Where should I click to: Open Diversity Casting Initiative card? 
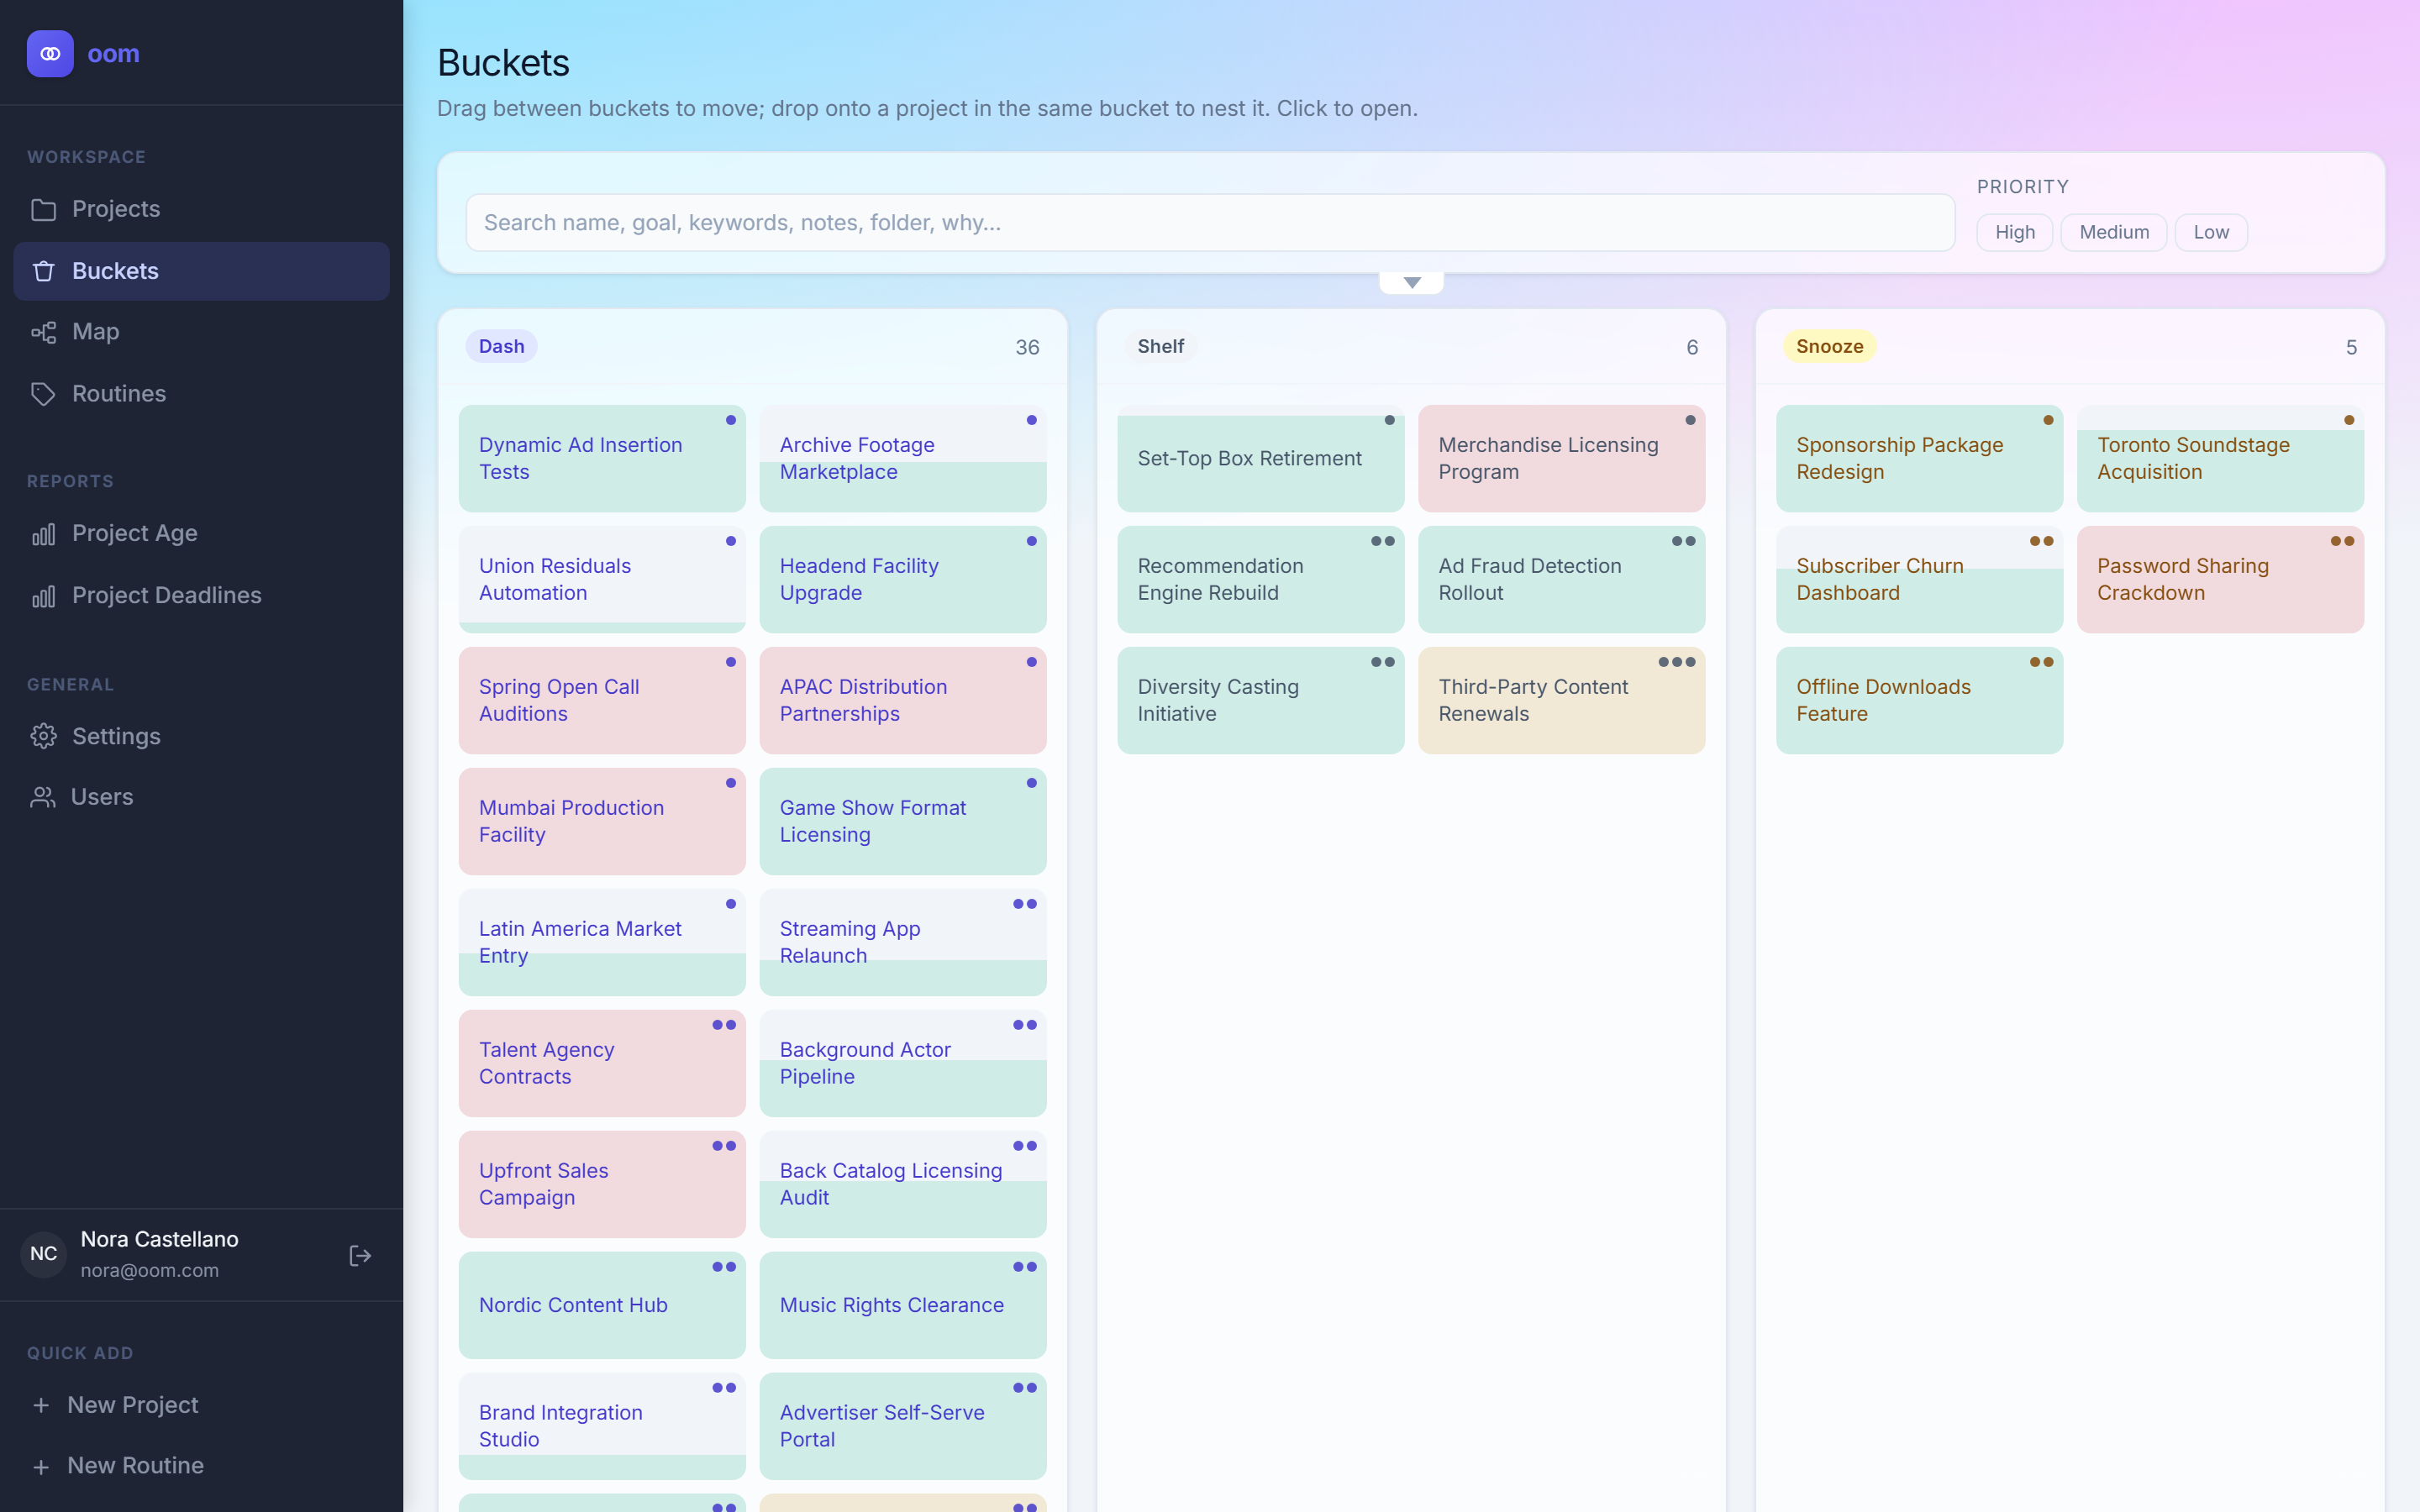click(1260, 701)
